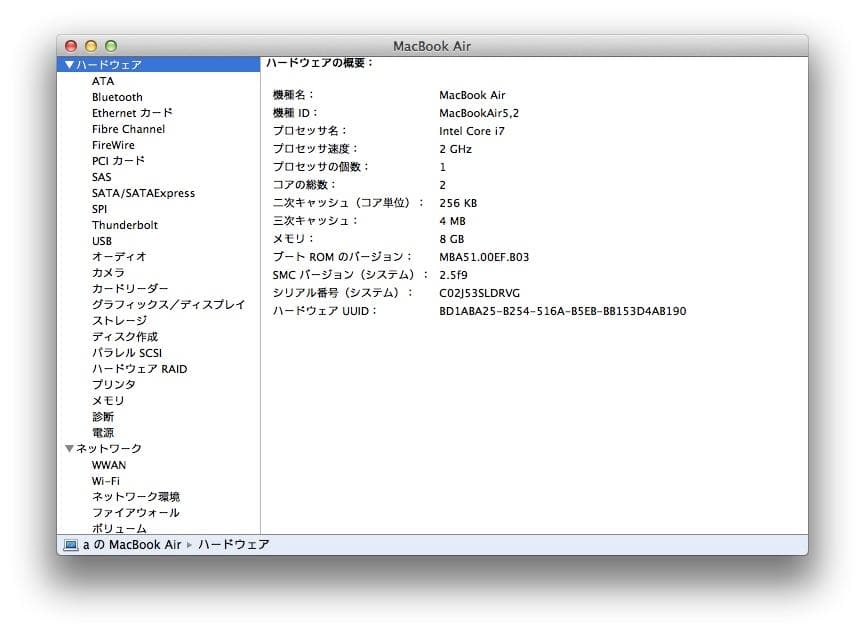865x634 pixels.
Task: Select Wi-Fi under the network section
Action: tap(105, 480)
